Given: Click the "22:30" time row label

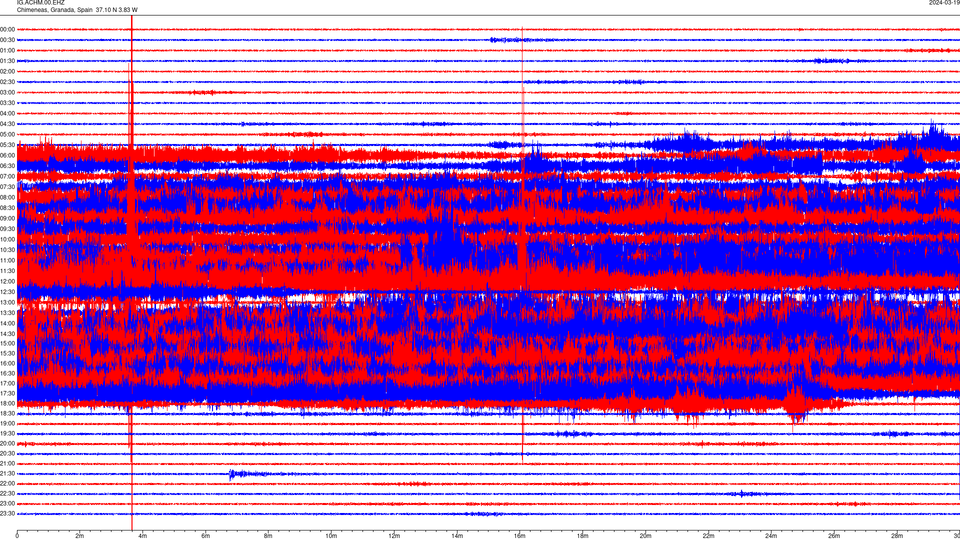Looking at the screenshot, I should 7,493.
